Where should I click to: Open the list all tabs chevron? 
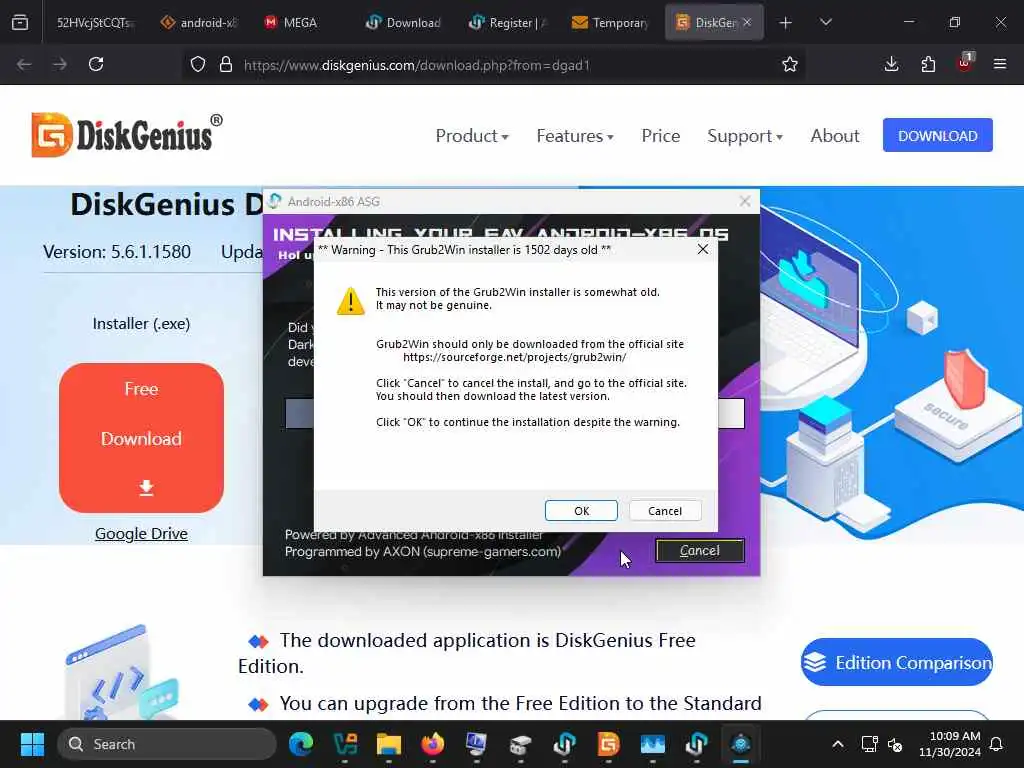tap(825, 23)
